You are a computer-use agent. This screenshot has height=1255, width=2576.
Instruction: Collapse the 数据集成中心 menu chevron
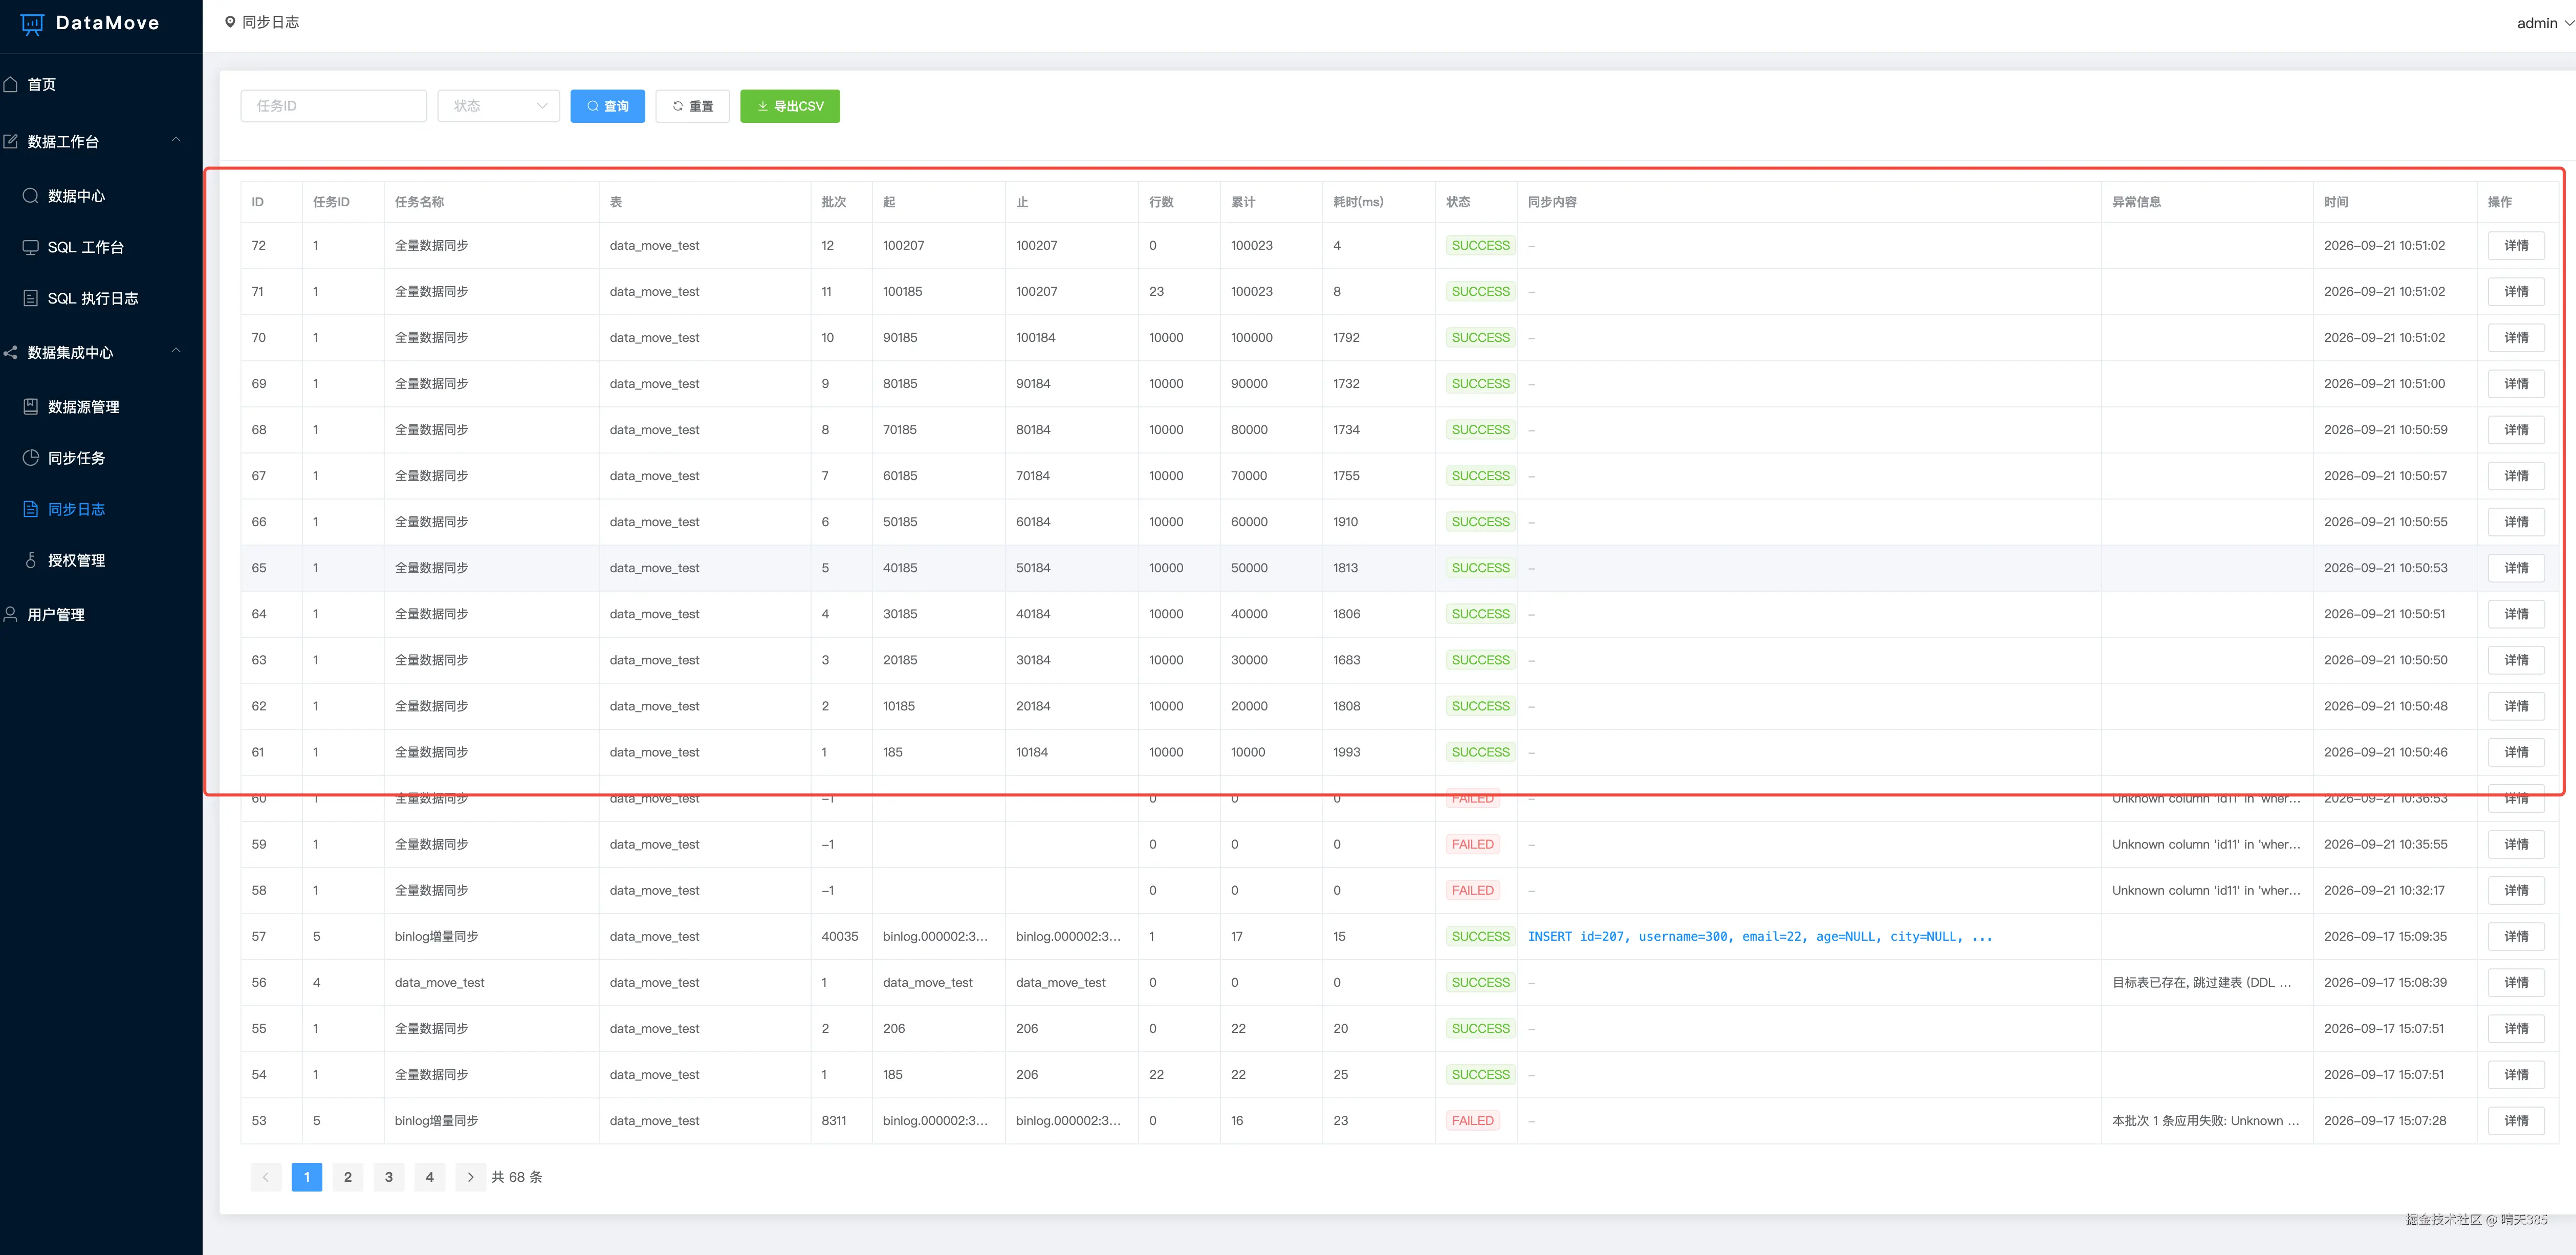[176, 350]
